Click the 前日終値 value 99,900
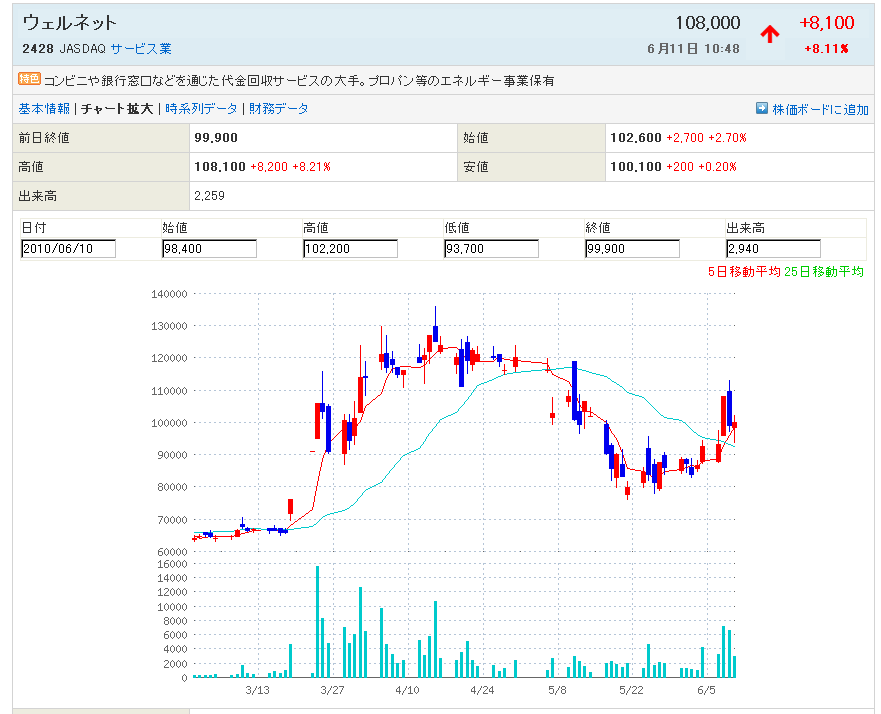Image resolution: width=881 pixels, height=714 pixels. click(x=216, y=138)
